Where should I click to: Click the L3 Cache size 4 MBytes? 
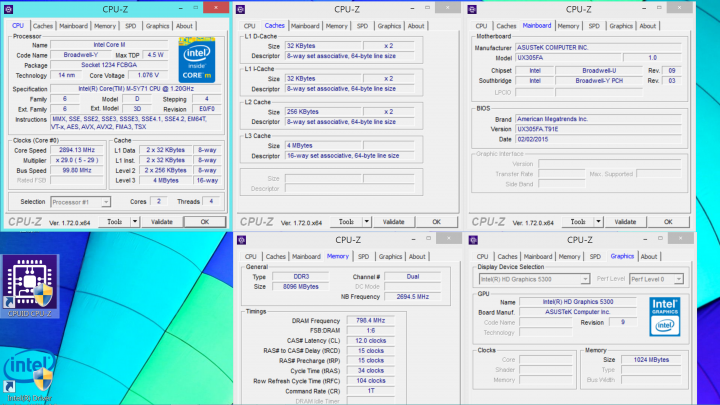coord(323,146)
